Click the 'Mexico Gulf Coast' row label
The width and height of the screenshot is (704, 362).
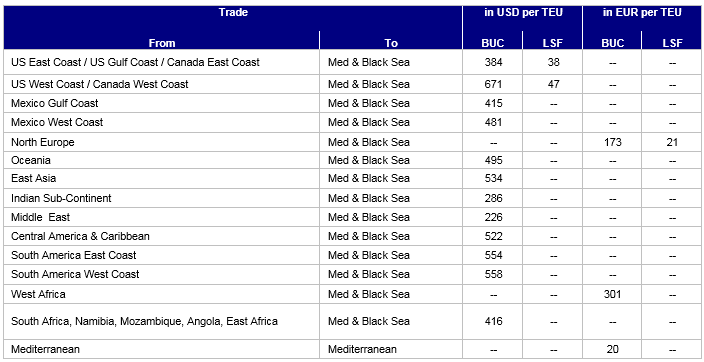(x=54, y=103)
